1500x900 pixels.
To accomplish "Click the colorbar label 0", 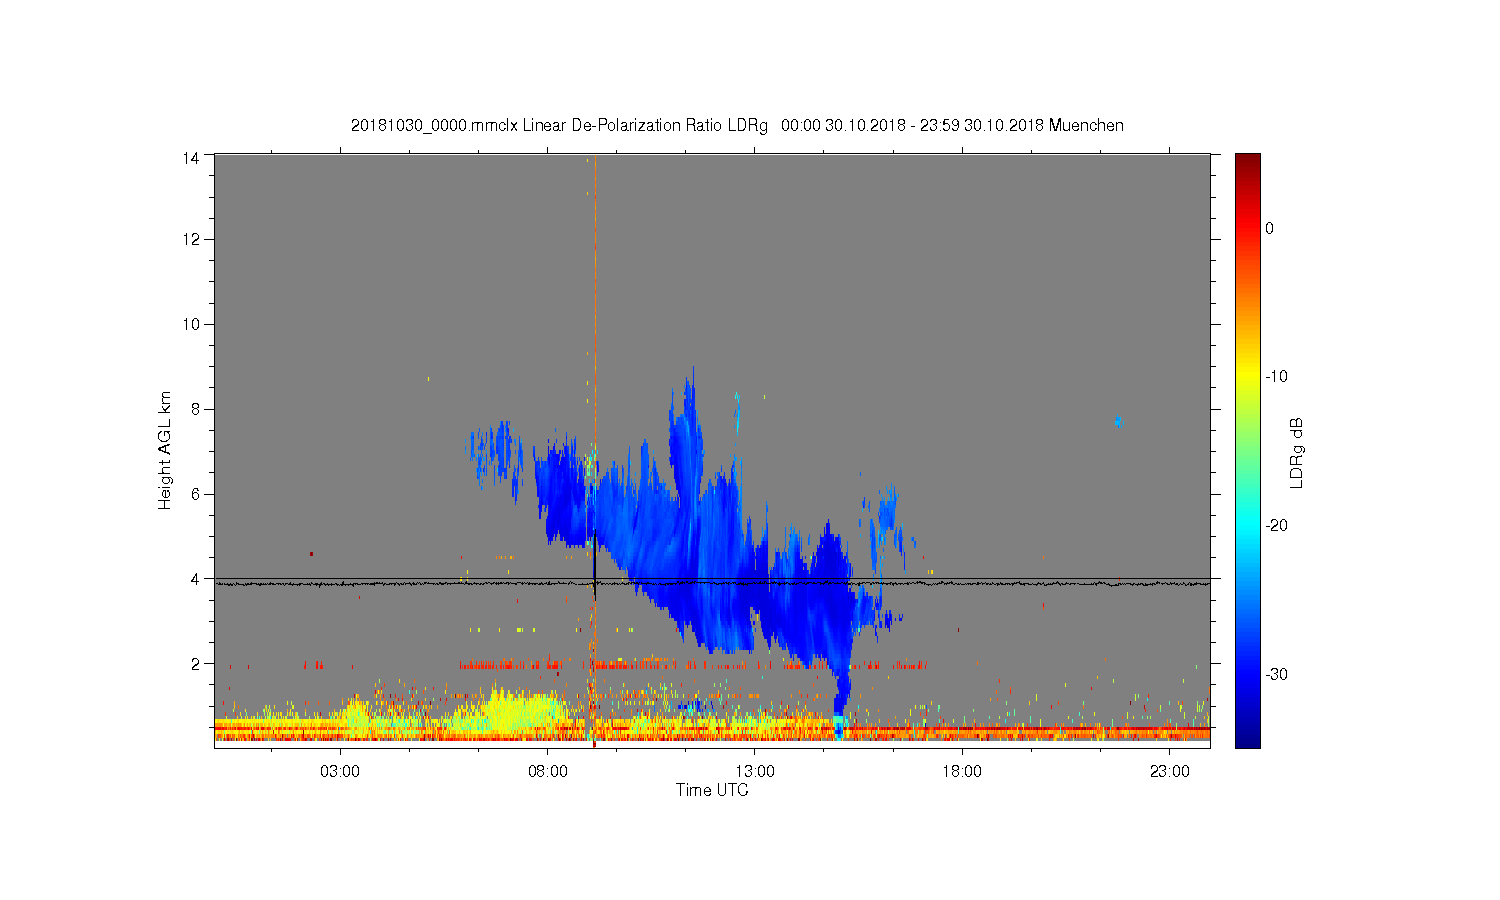I will point(1269,228).
